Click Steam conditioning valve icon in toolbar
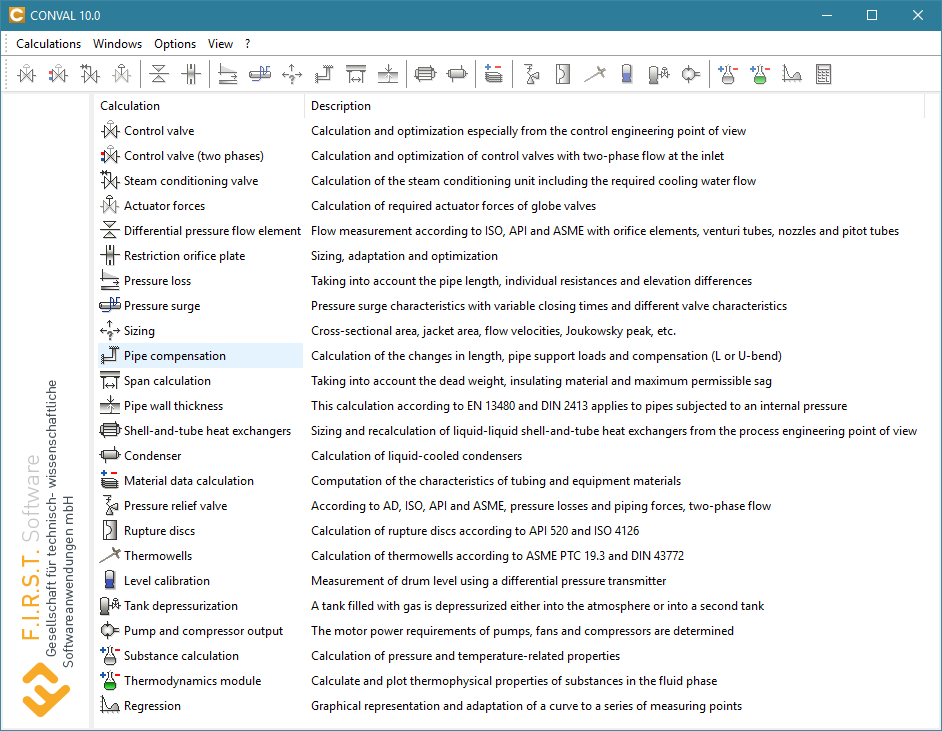Viewport: 942px width, 731px height. (90, 74)
